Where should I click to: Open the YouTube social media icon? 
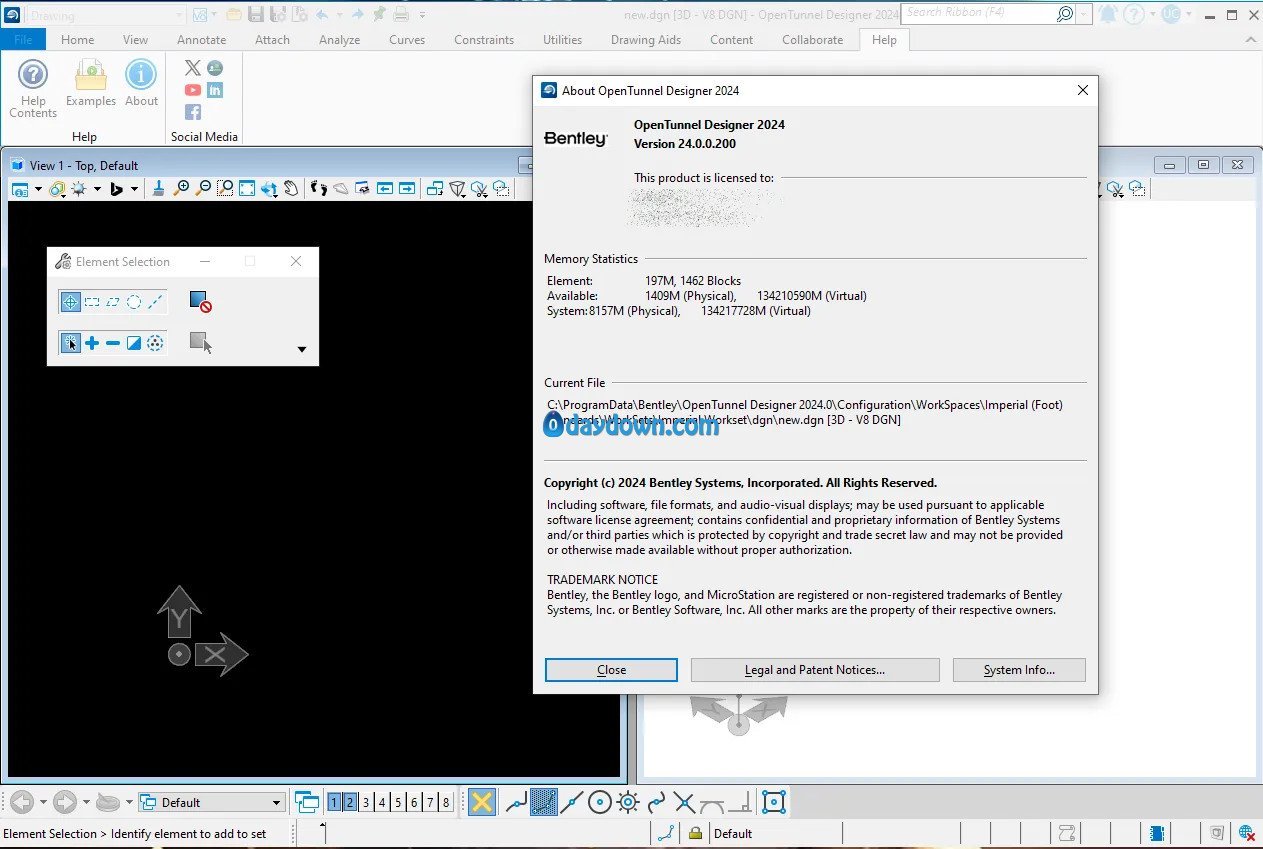tap(193, 90)
